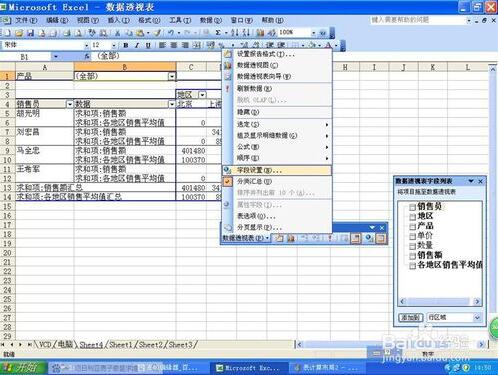The image size is (498, 375).
Task: Choose 设置报告格式 menu entry
Action: click(277, 54)
